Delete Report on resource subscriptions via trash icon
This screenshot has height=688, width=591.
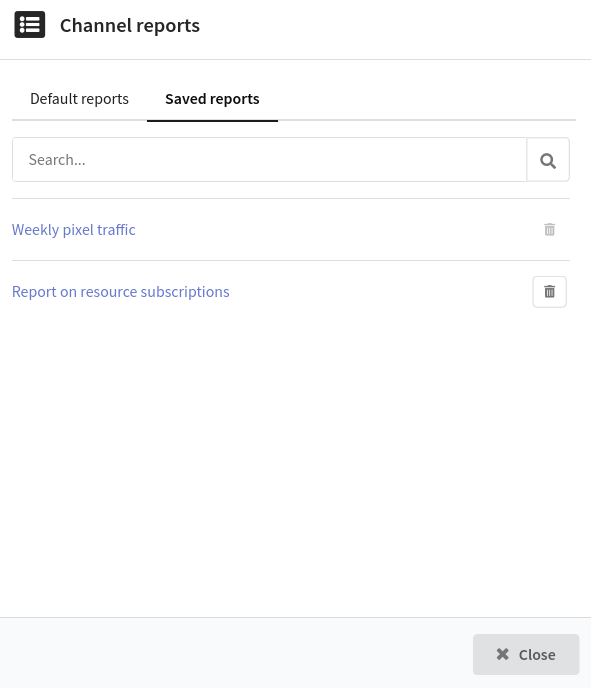pos(549,292)
